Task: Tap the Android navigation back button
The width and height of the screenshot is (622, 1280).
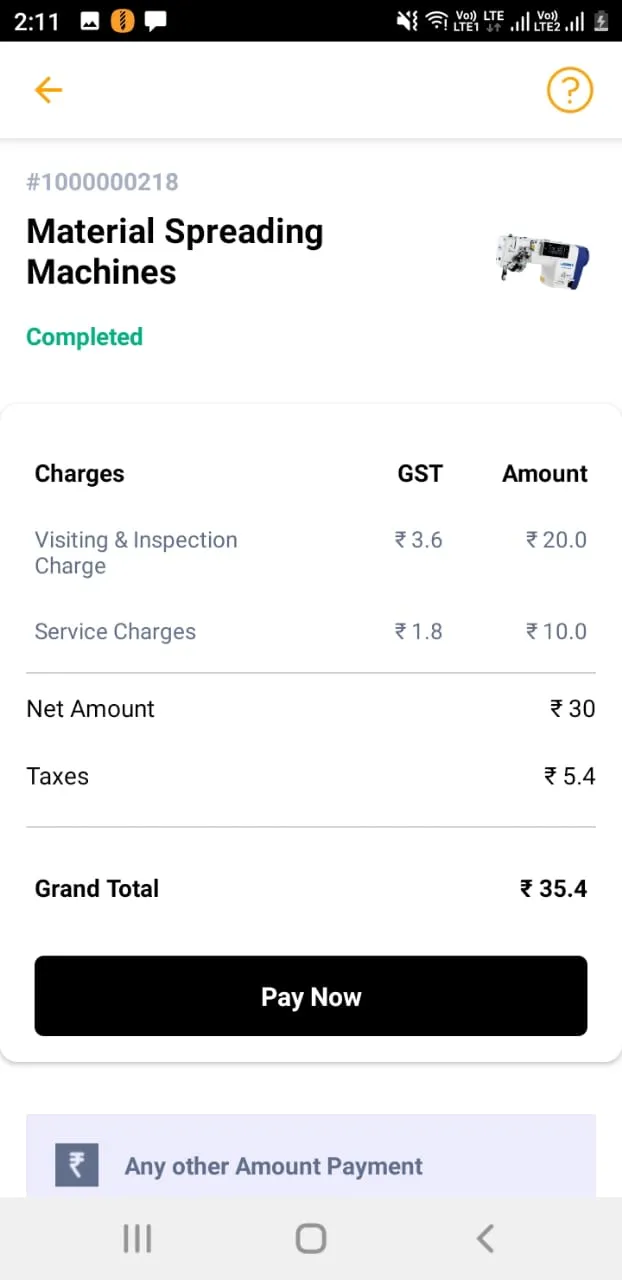Action: (485, 1239)
